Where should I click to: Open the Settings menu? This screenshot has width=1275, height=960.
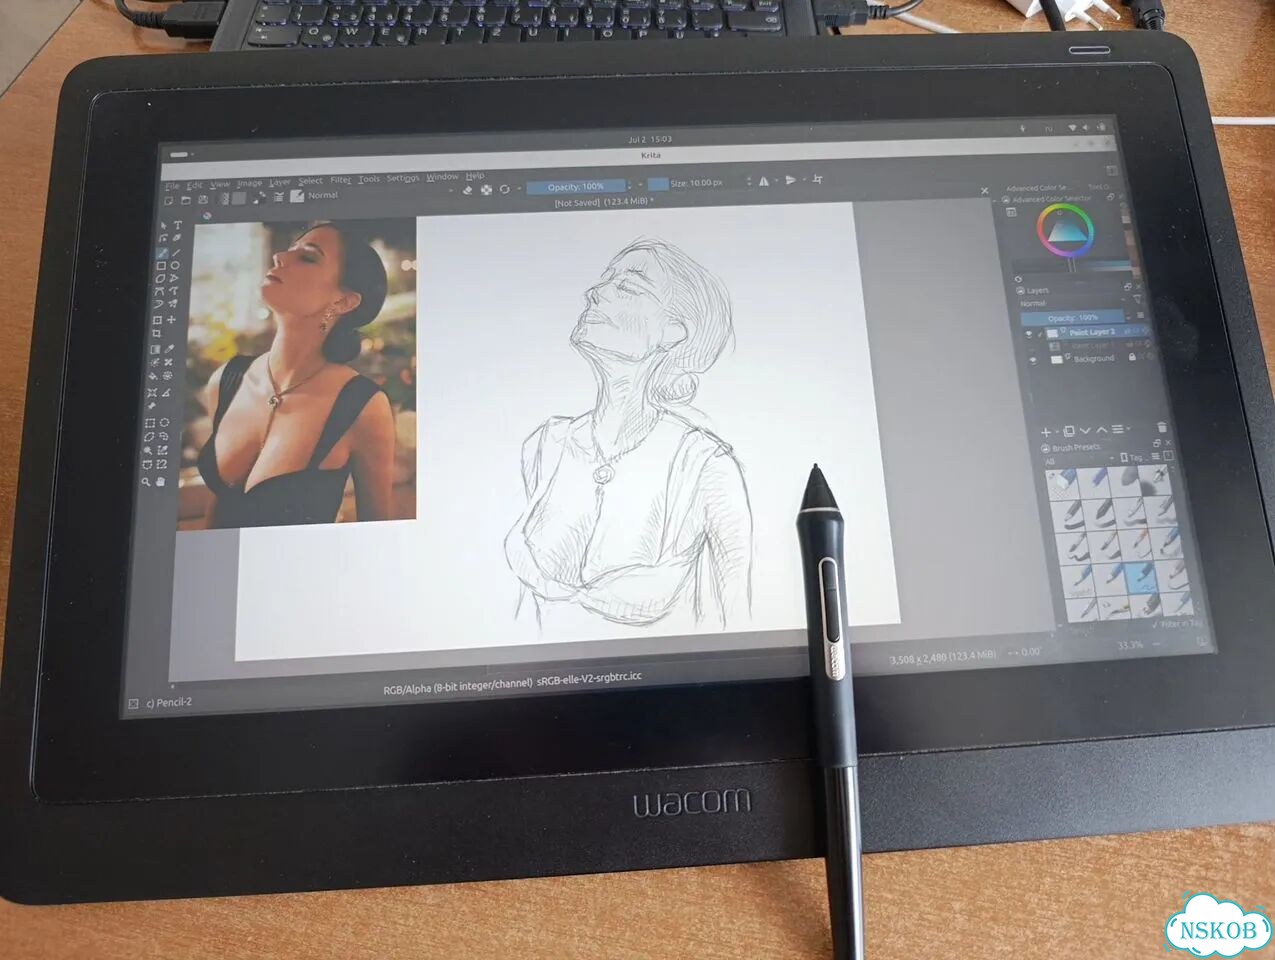[403, 178]
